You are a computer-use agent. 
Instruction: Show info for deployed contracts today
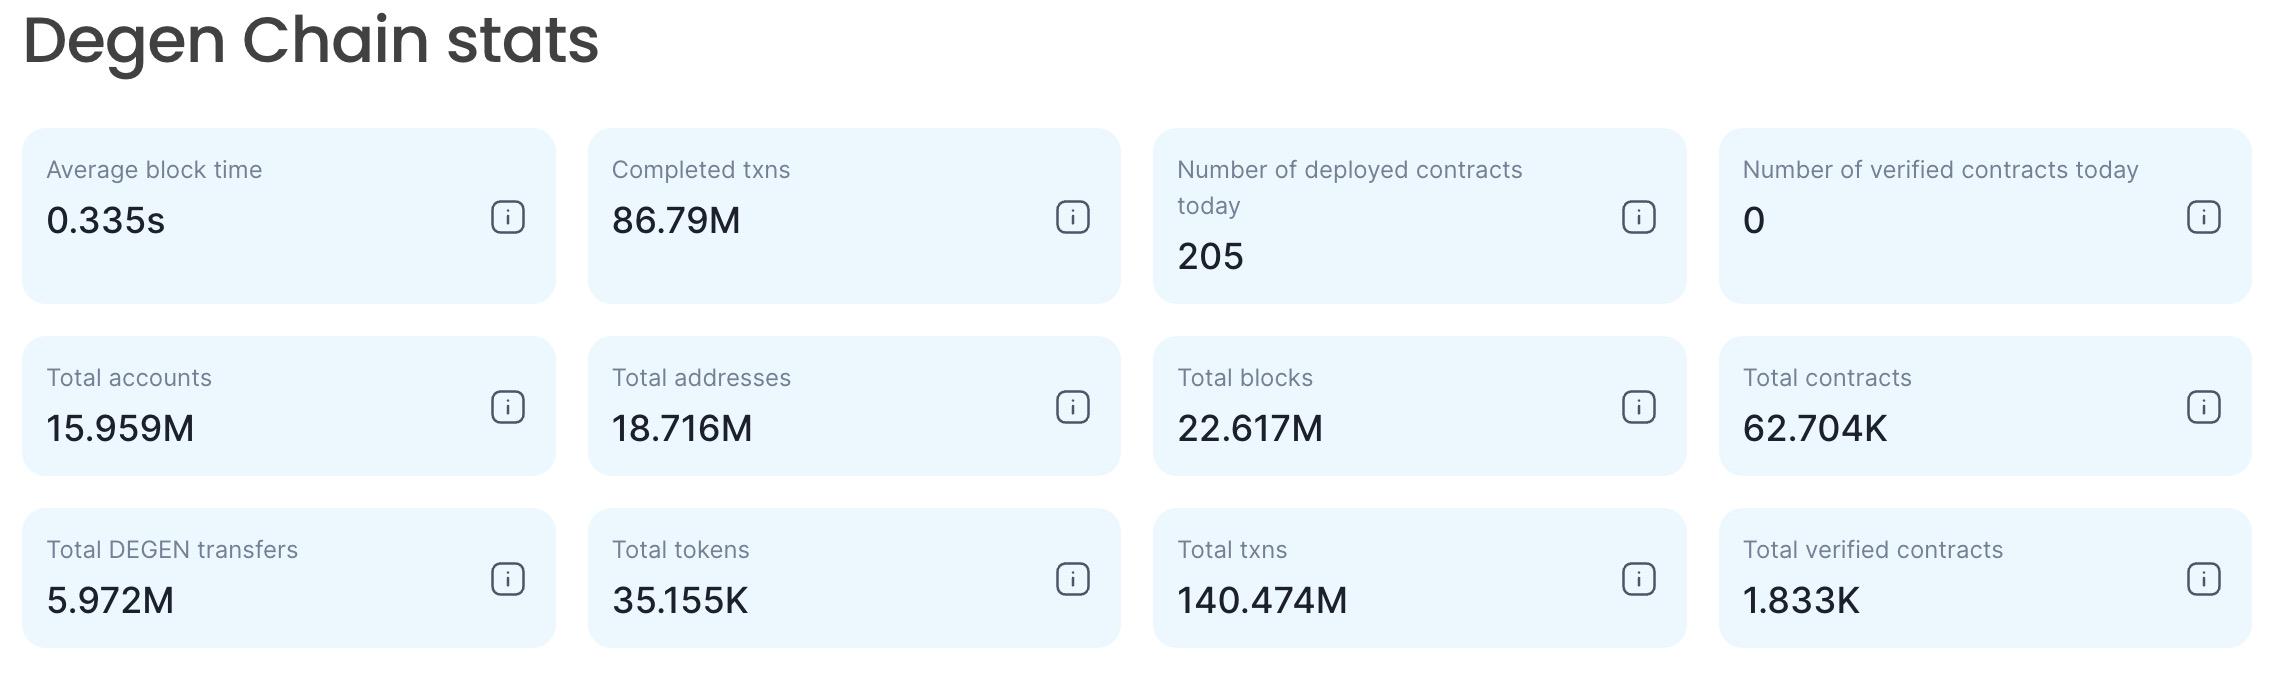point(1638,217)
